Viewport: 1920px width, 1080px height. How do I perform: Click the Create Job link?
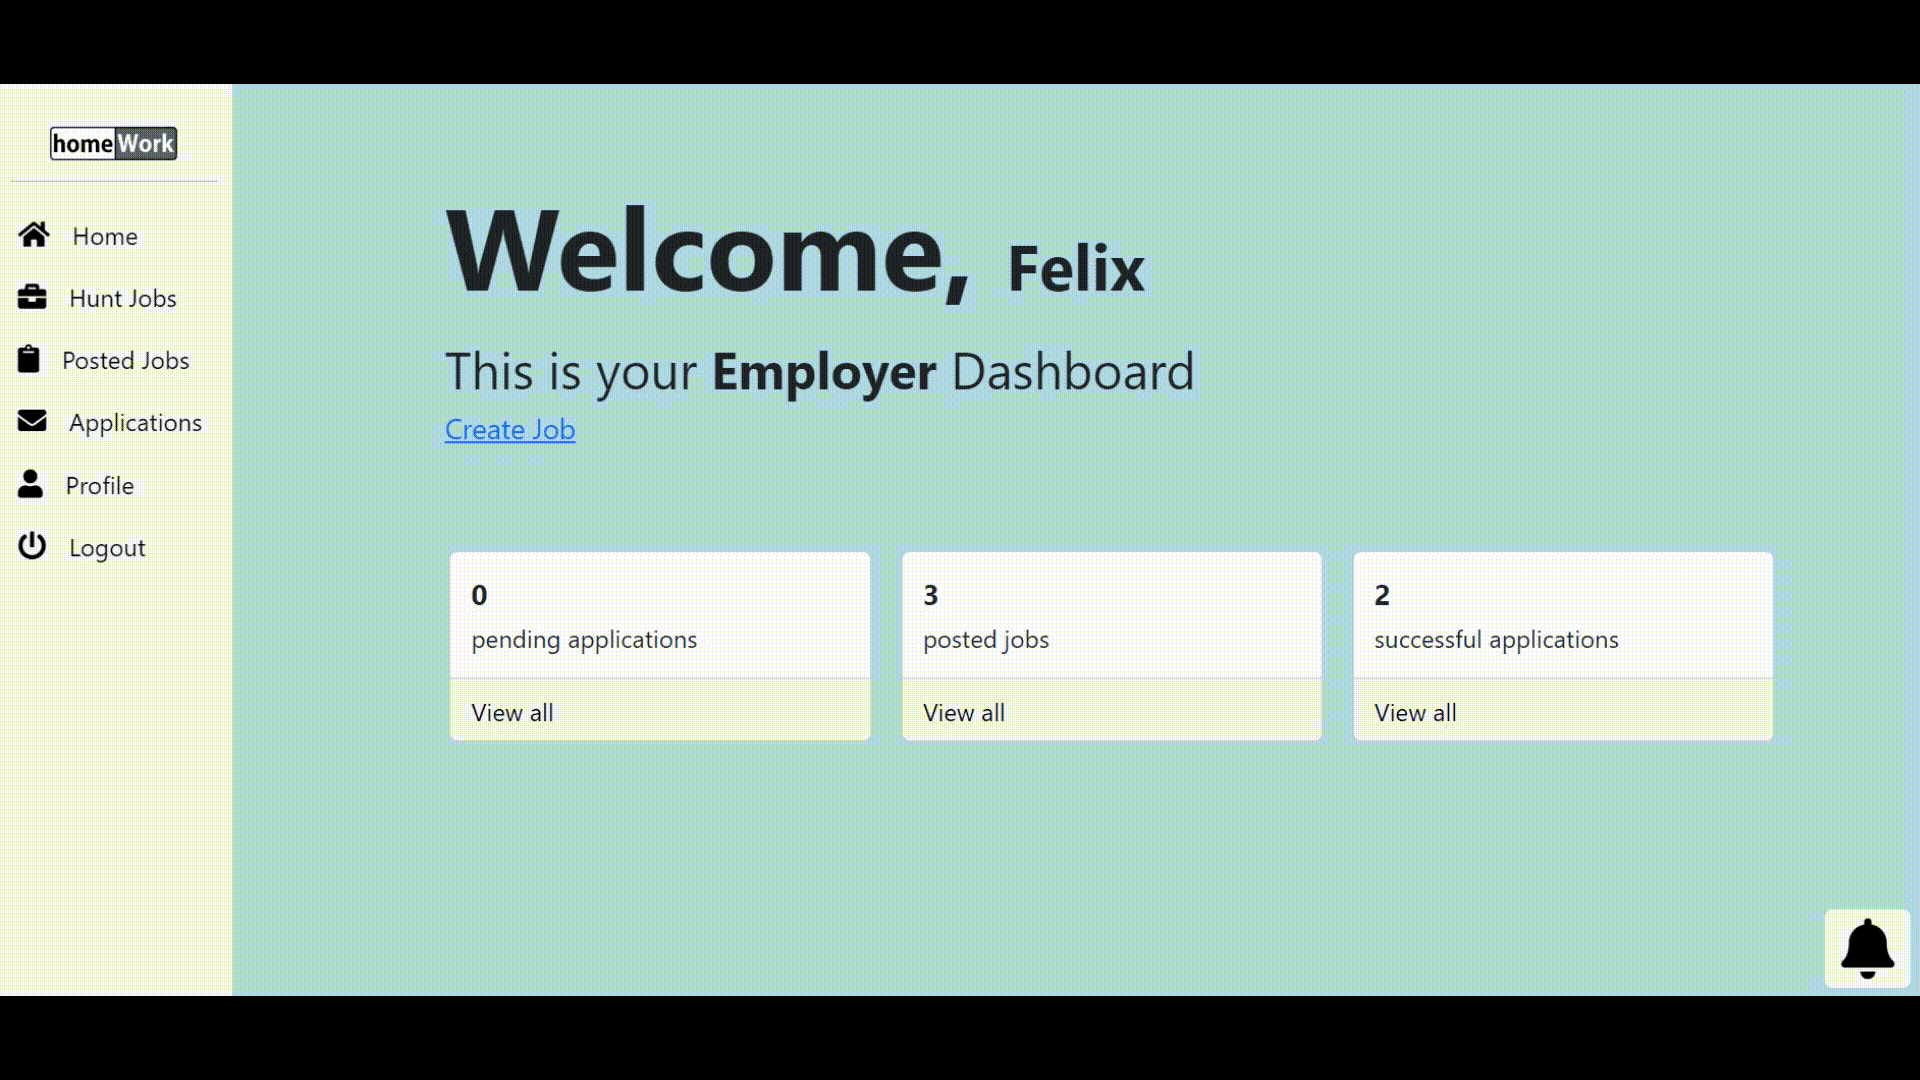coord(509,429)
